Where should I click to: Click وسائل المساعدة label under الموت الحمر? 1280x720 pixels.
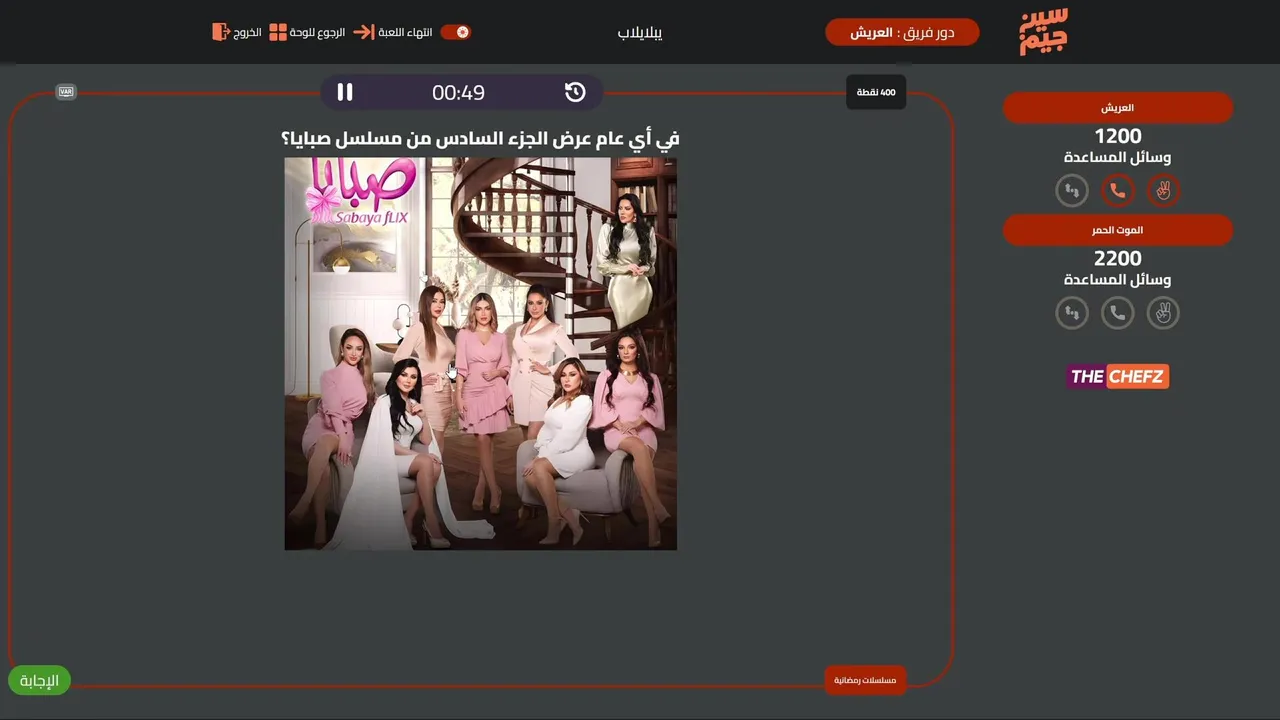point(1118,280)
